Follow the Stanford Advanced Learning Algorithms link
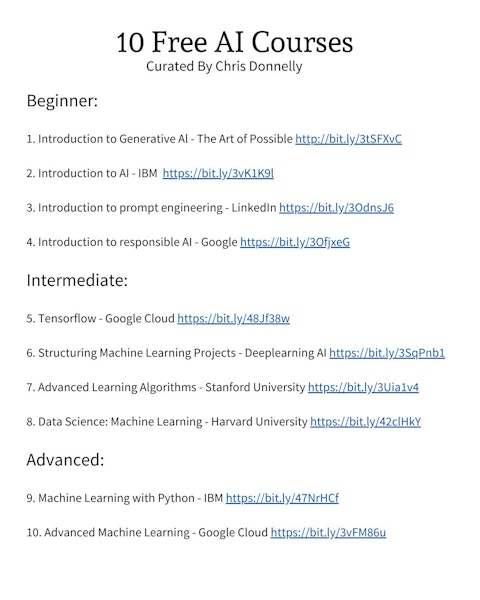480x600 pixels. point(363,387)
